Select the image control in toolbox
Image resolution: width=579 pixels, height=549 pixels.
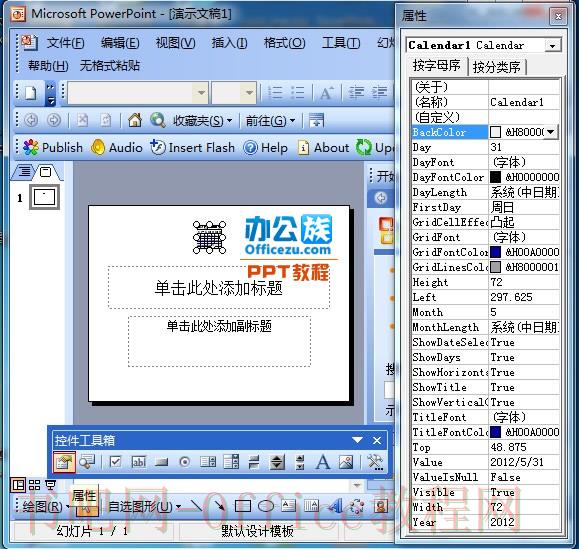[346, 462]
